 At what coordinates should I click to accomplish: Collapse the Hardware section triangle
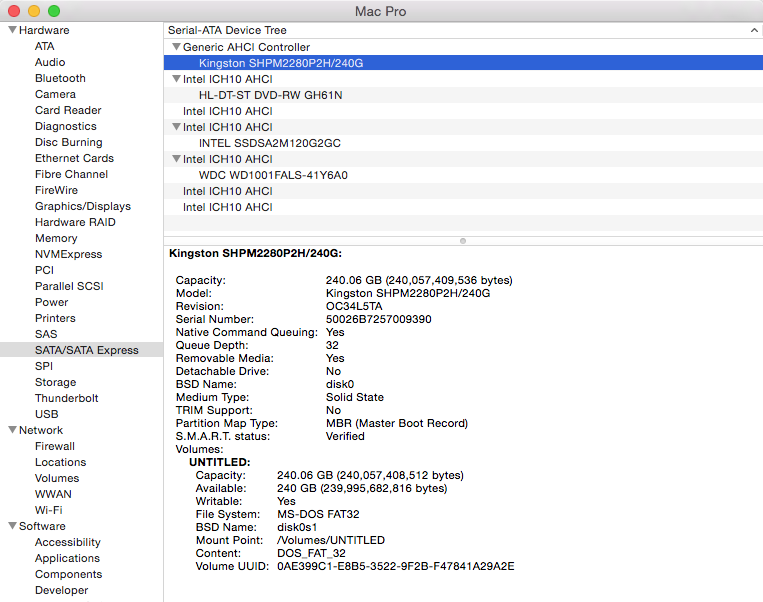(13, 30)
